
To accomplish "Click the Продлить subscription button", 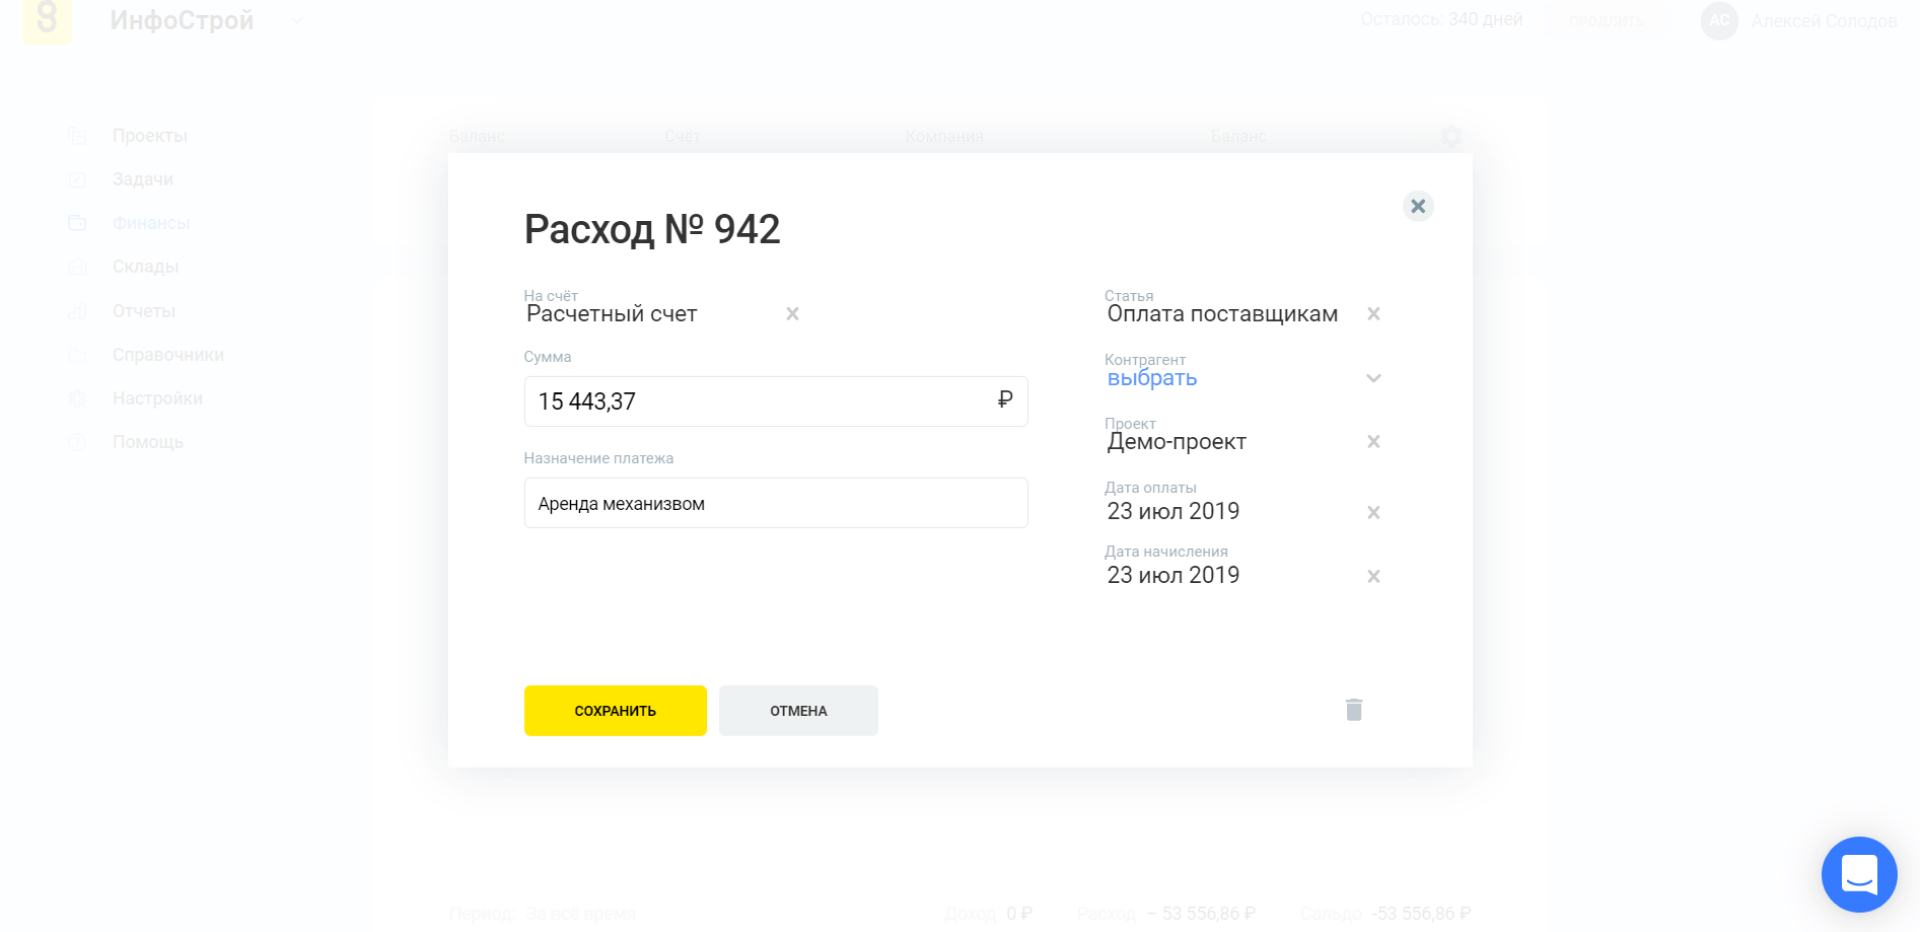I will click(1606, 20).
